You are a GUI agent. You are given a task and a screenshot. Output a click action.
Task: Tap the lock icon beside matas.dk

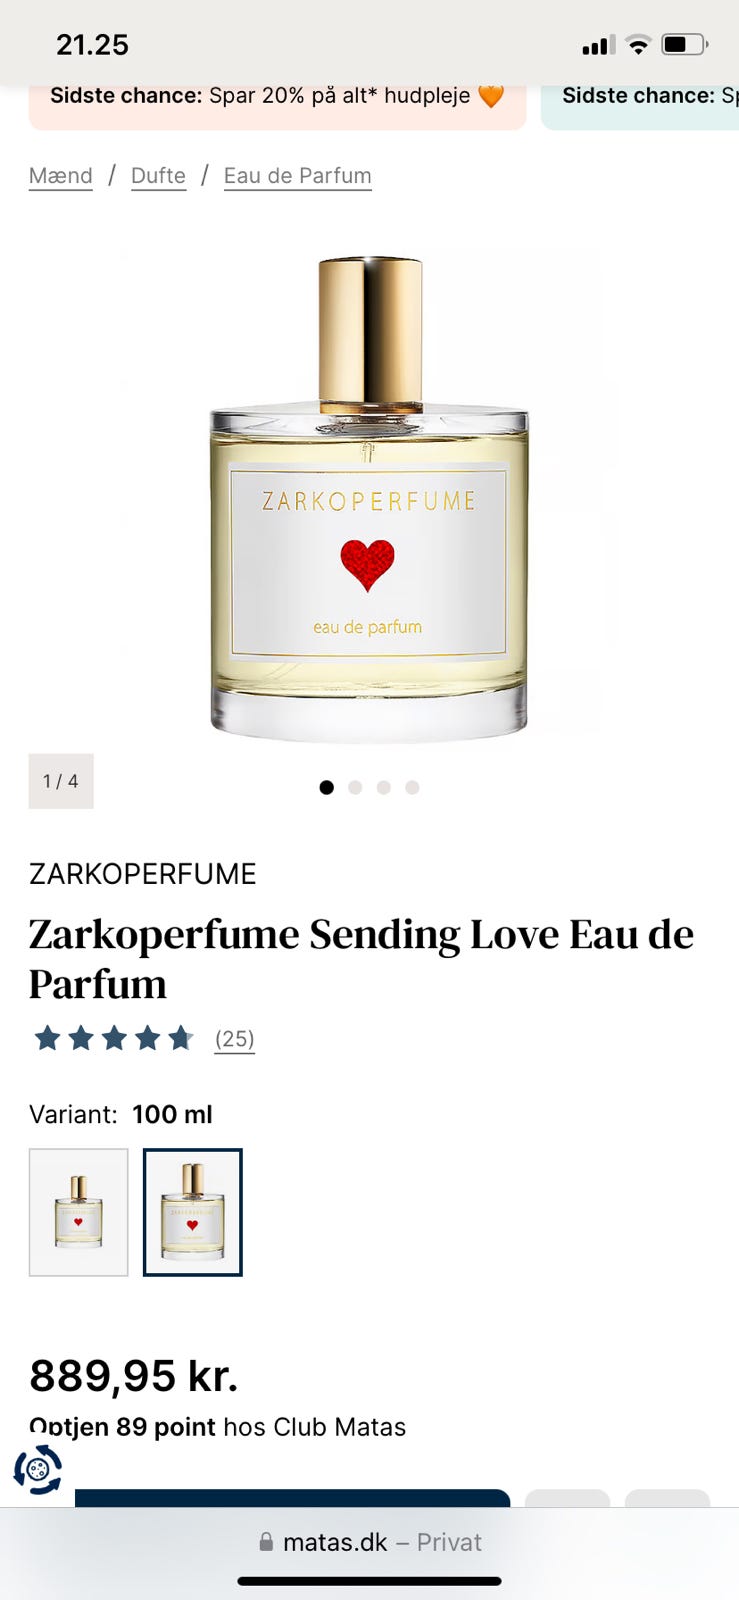[266, 1542]
